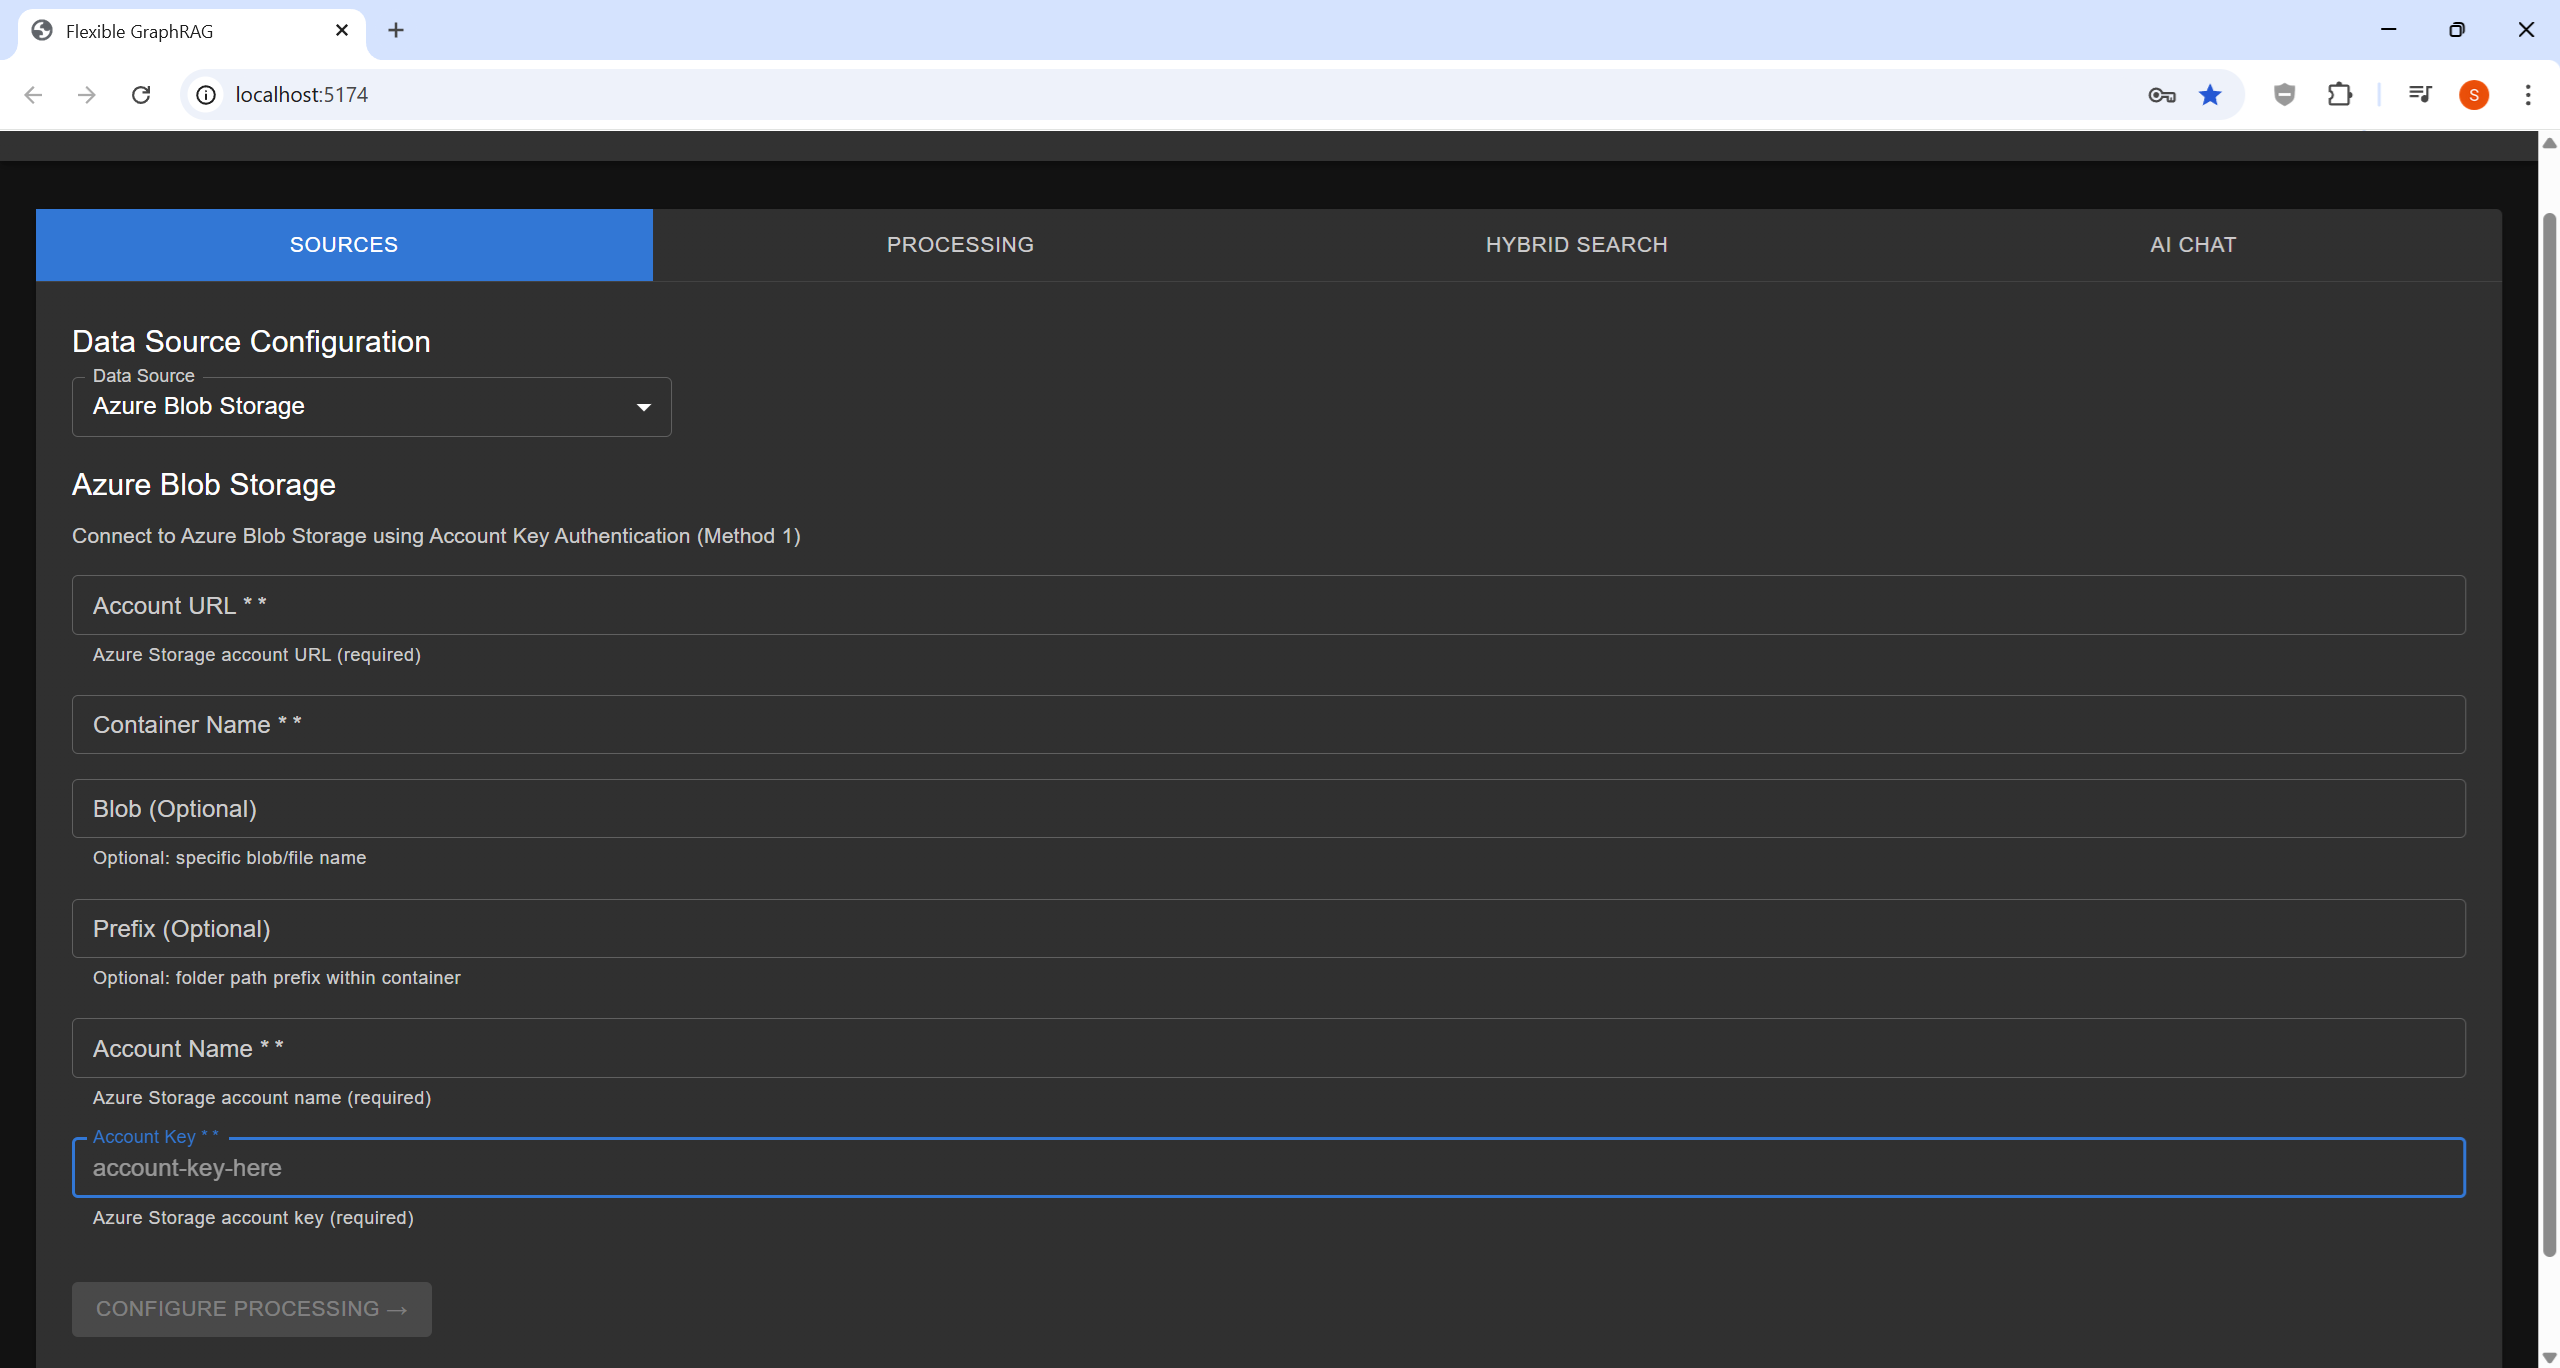Click the scrollbar down arrow
This screenshot has height=1368, width=2560.
coord(2549,1356)
